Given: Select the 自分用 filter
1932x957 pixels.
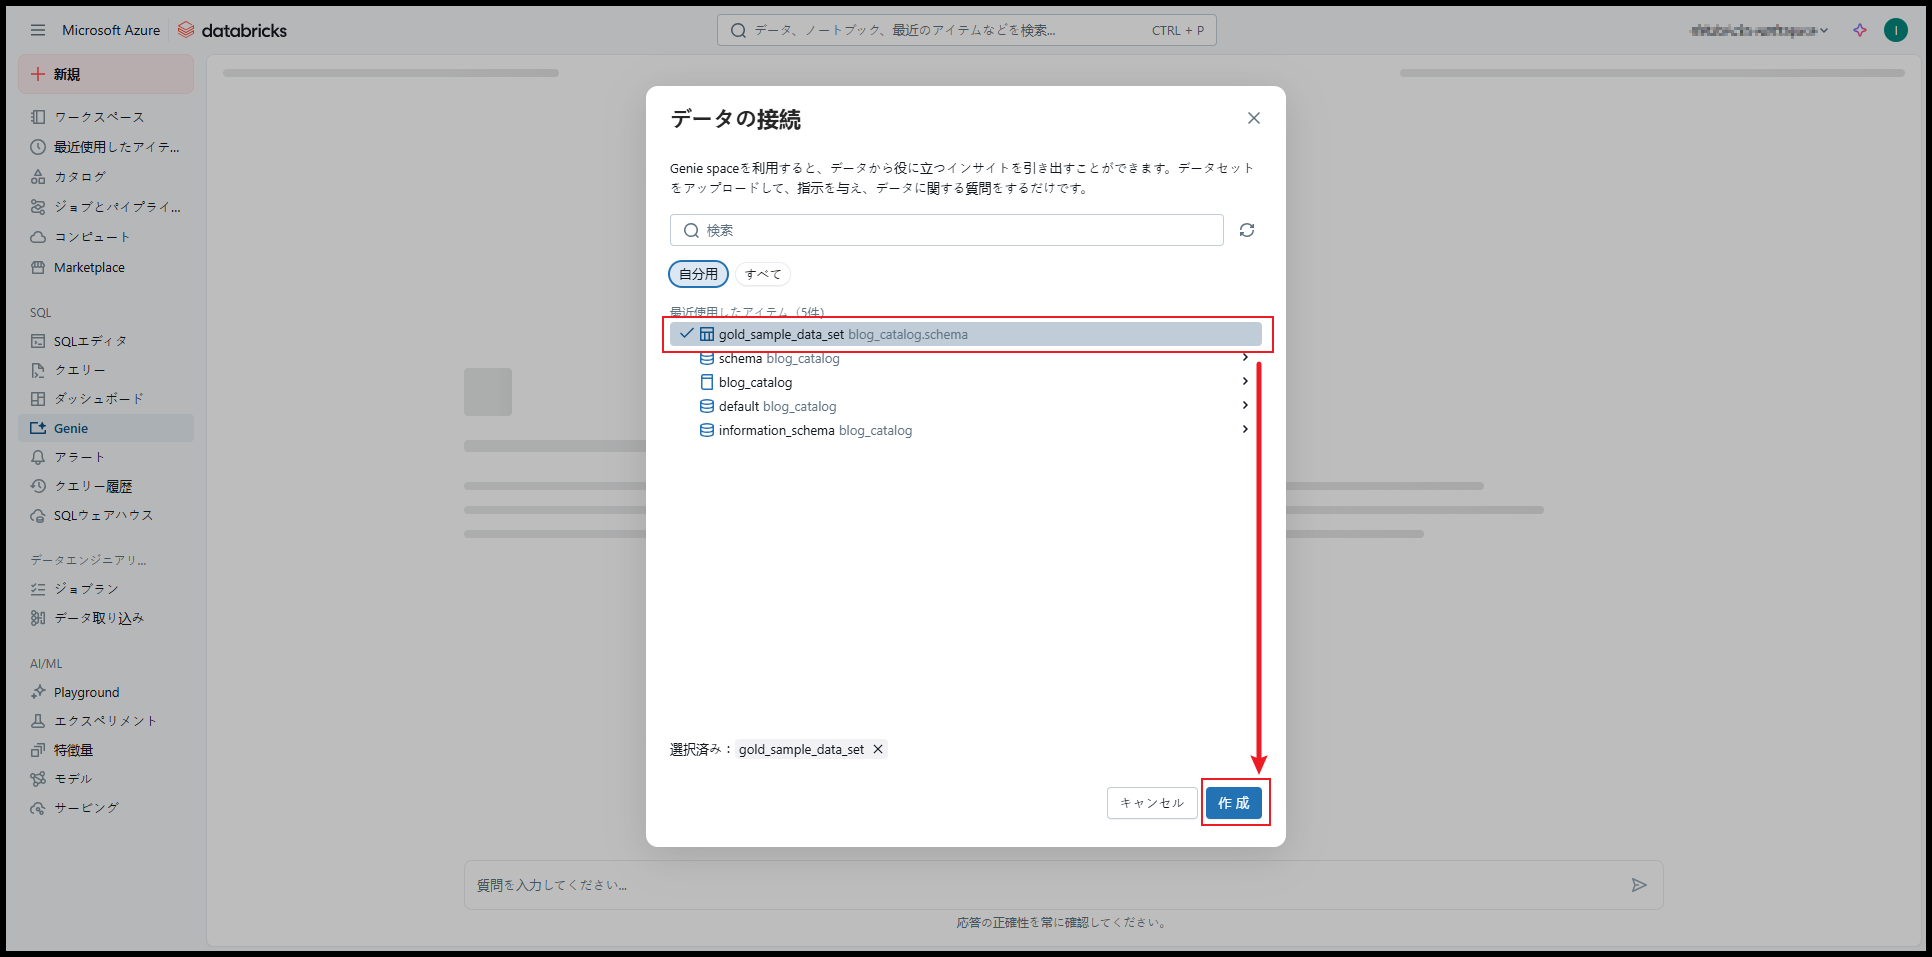Looking at the screenshot, I should [698, 274].
